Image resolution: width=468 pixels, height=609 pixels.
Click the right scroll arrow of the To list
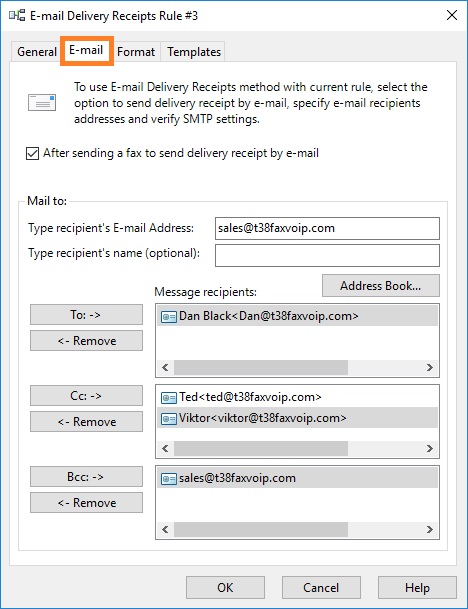pyautogui.click(x=430, y=367)
